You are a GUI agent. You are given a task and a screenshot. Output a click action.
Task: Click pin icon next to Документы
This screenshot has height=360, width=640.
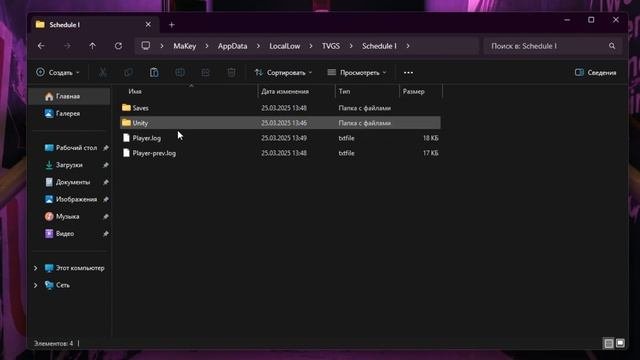[106, 182]
